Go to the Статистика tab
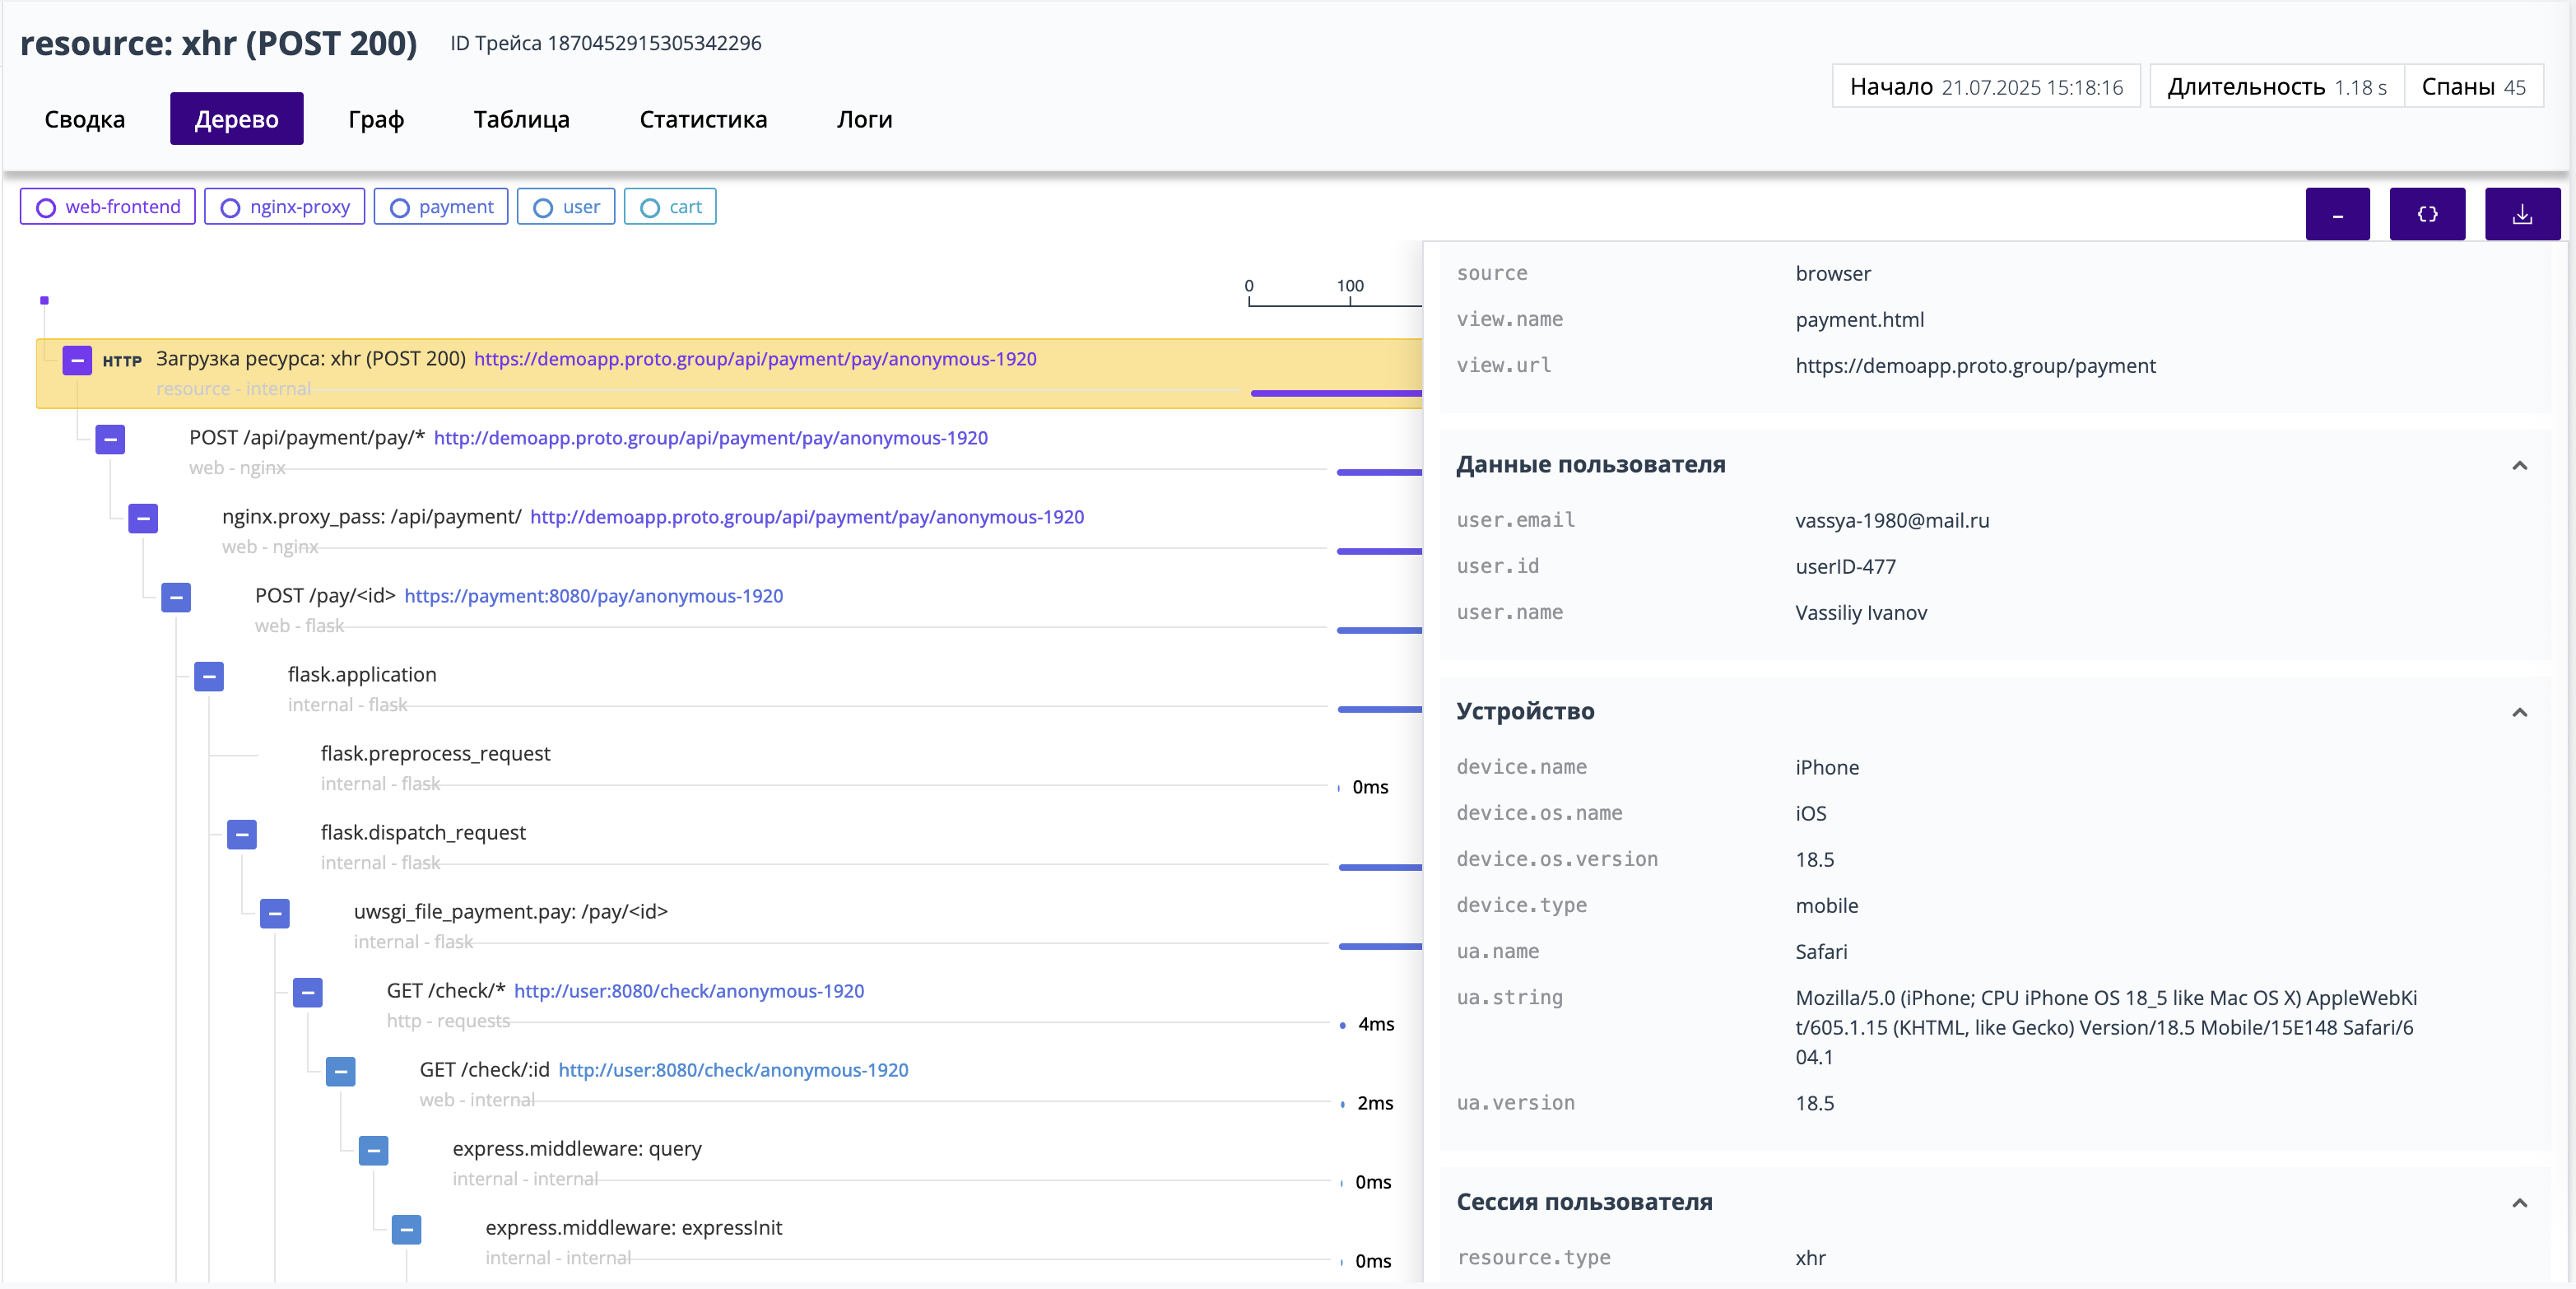2576x1289 pixels. (703, 119)
